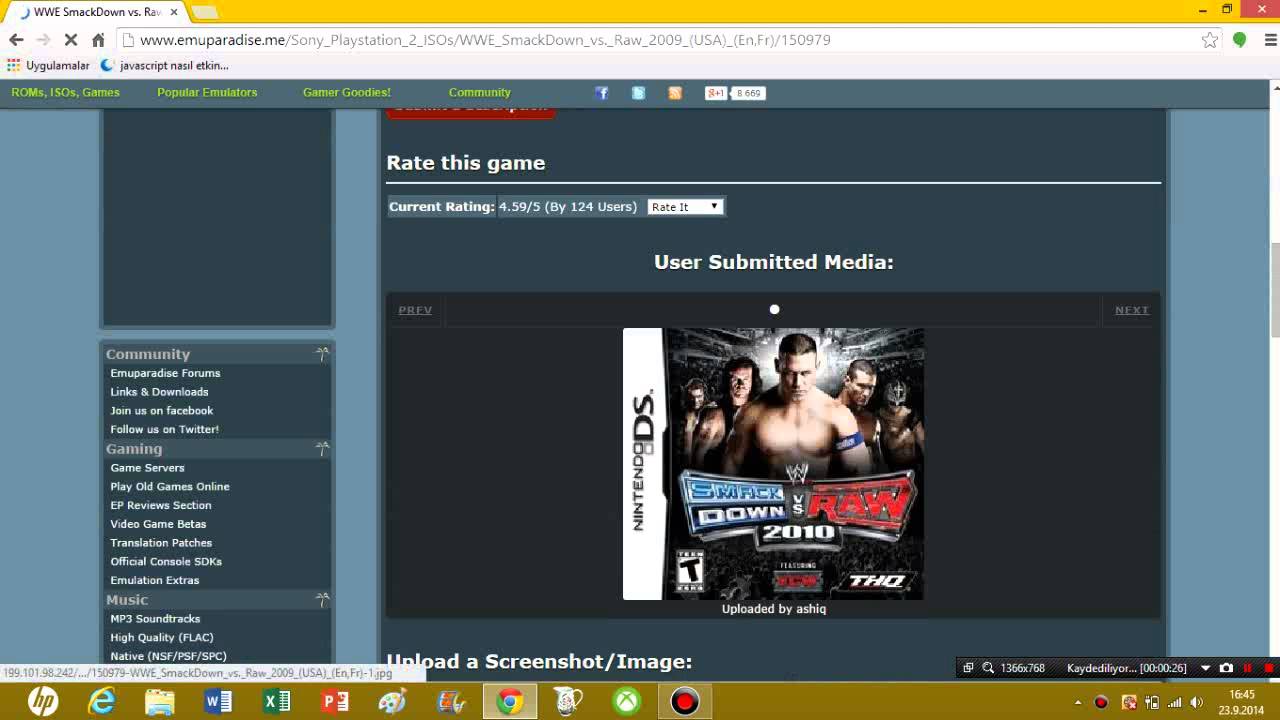Click the HP Start button on taskbar
Image resolution: width=1280 pixels, height=720 pixels.
43,702
